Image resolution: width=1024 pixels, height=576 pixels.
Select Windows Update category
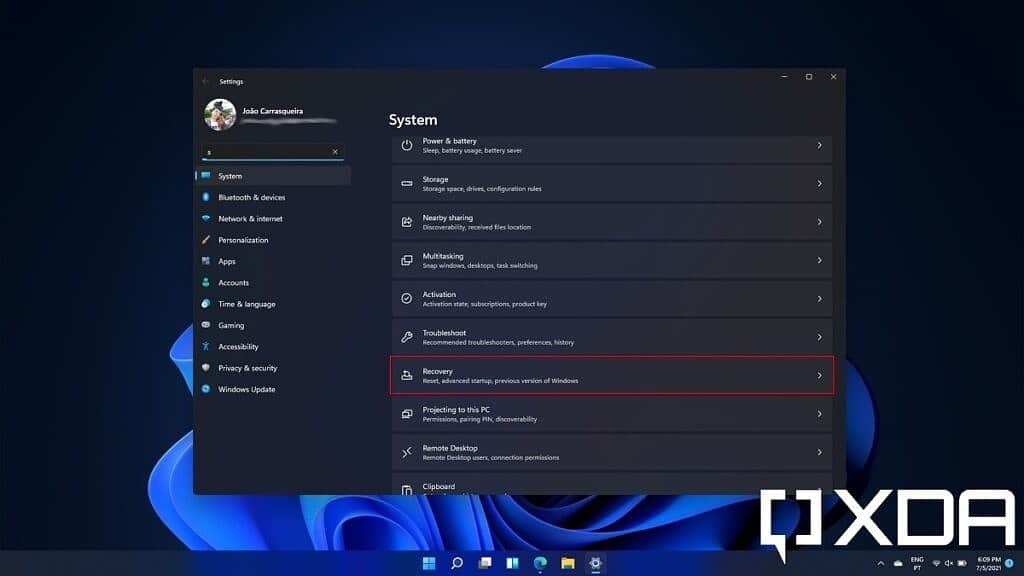point(273,389)
